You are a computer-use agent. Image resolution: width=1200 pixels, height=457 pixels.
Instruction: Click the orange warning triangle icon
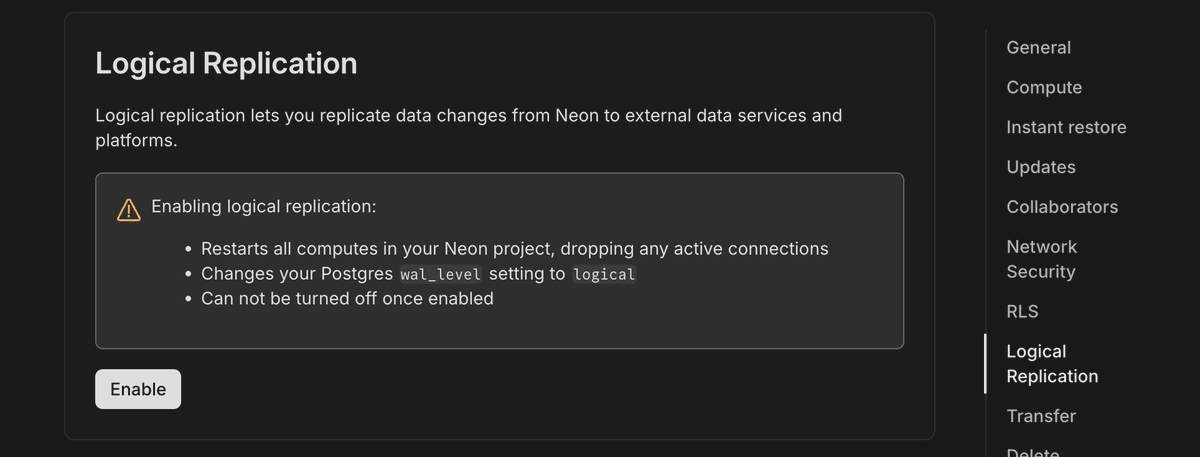128,209
